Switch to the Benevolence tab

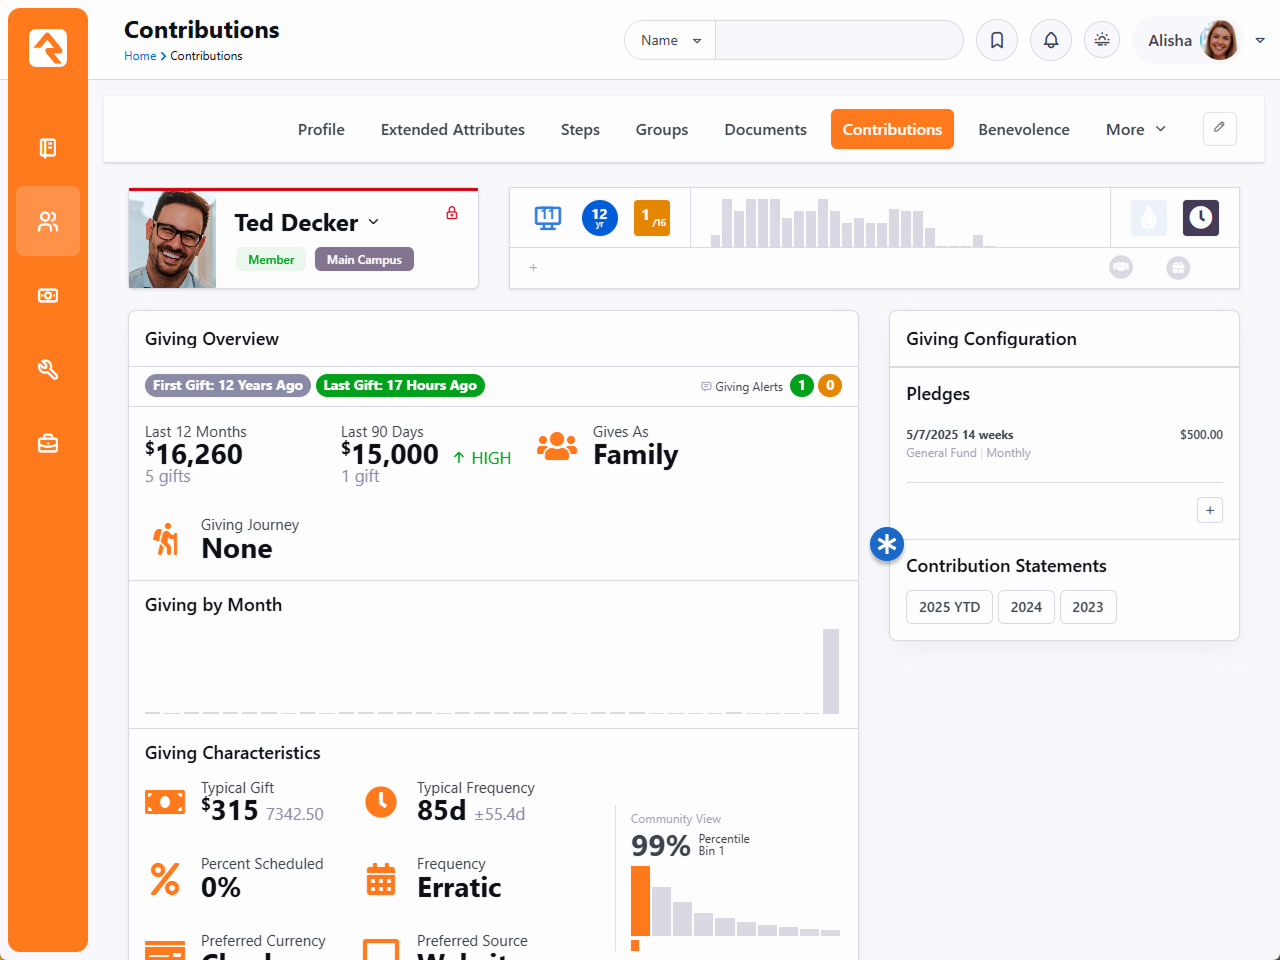click(1023, 130)
